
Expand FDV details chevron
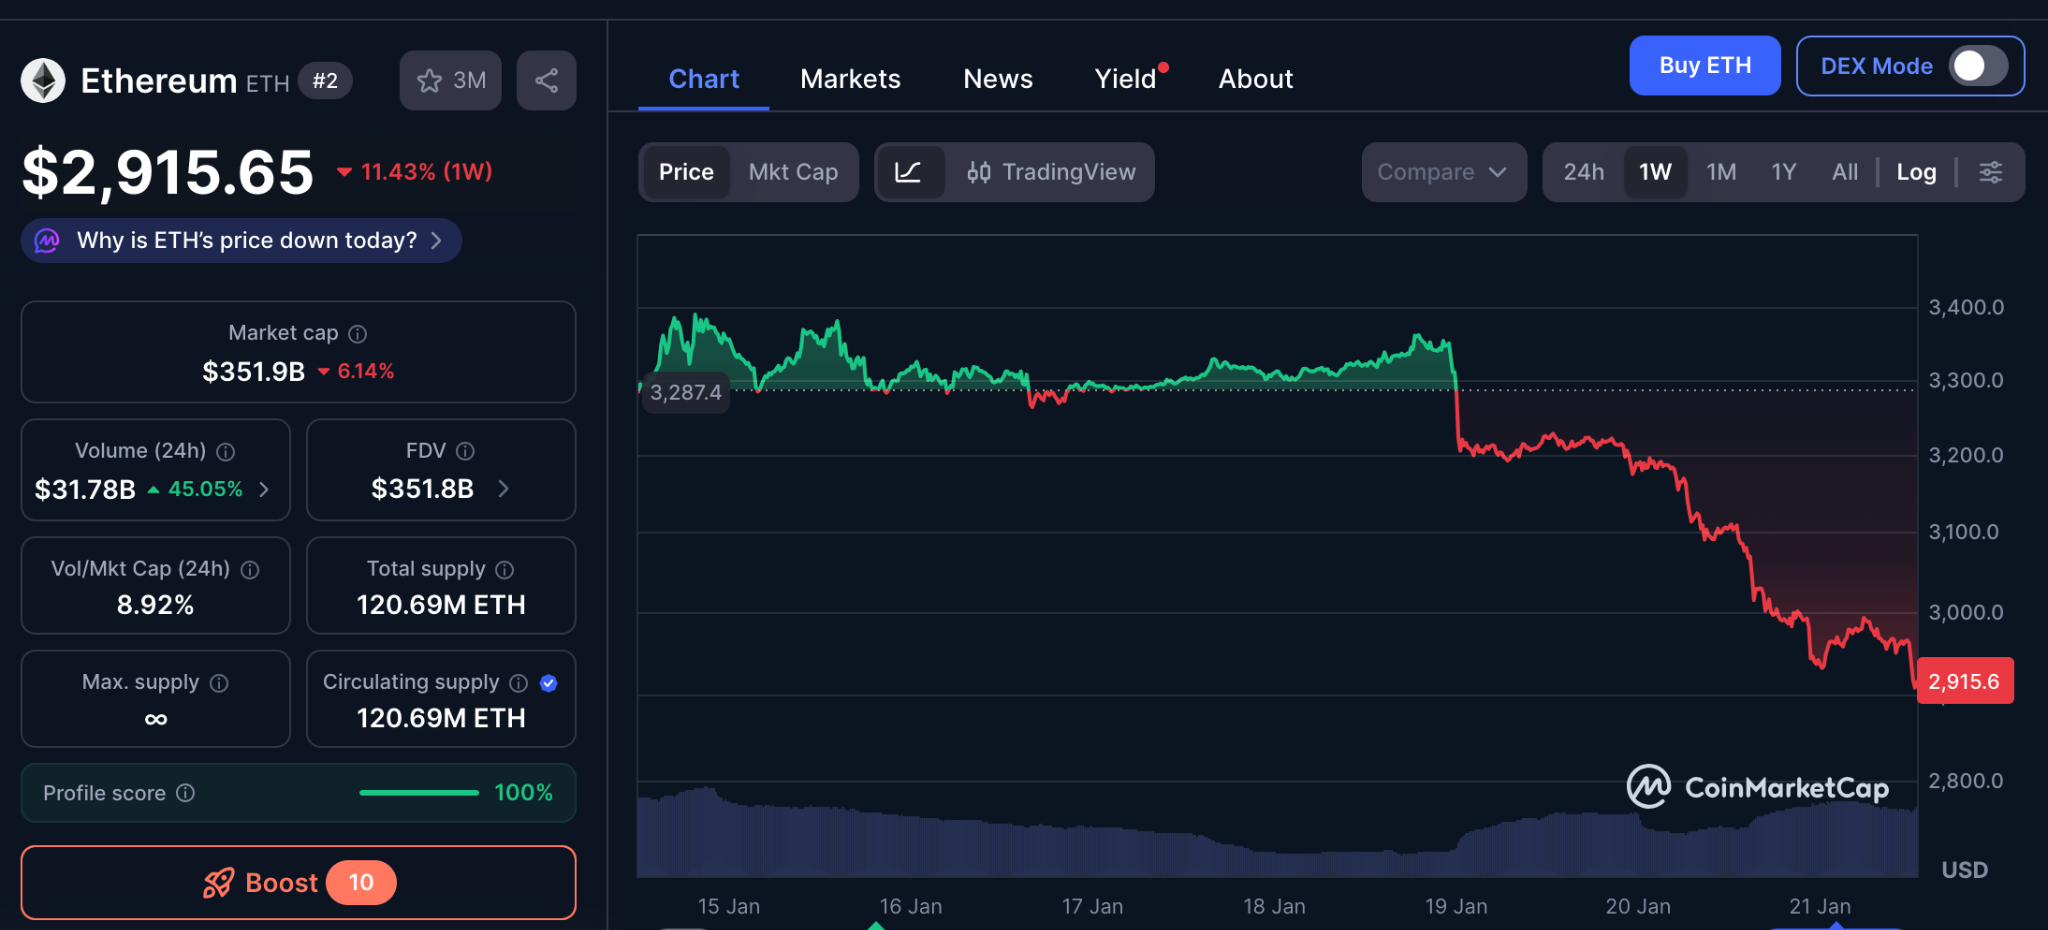(x=503, y=489)
